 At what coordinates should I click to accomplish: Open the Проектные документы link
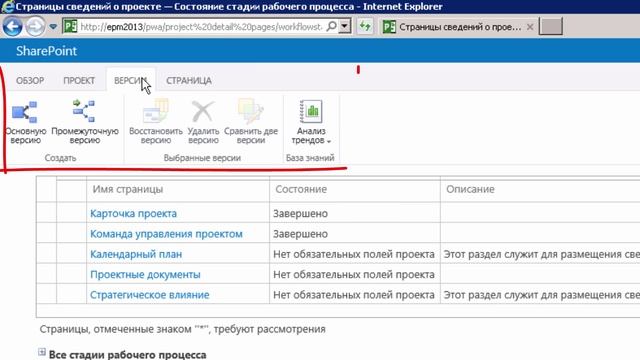[145, 275]
